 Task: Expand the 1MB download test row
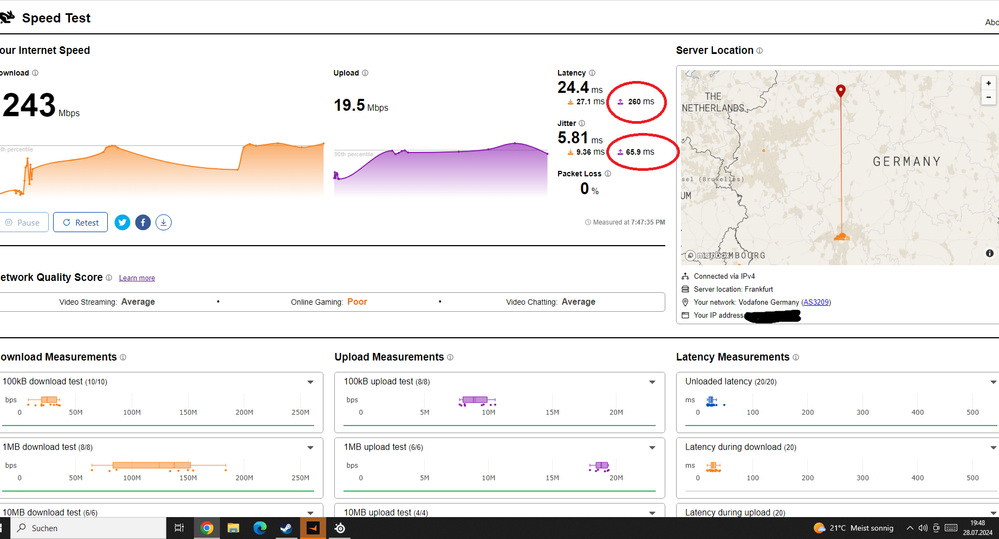pyautogui.click(x=310, y=447)
